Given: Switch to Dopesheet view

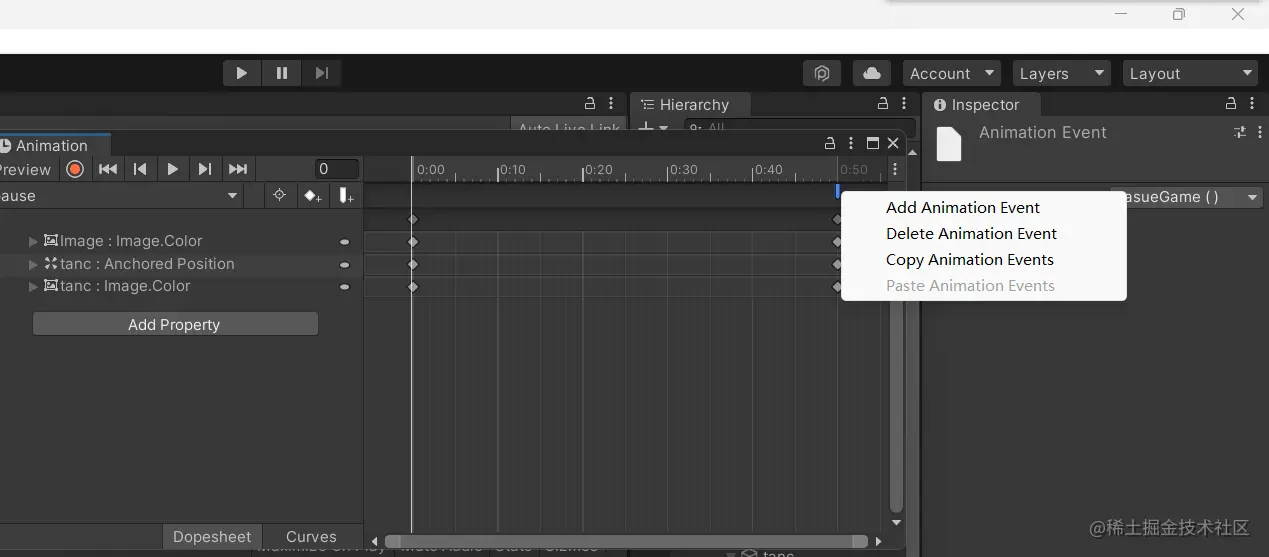Looking at the screenshot, I should pyautogui.click(x=212, y=537).
